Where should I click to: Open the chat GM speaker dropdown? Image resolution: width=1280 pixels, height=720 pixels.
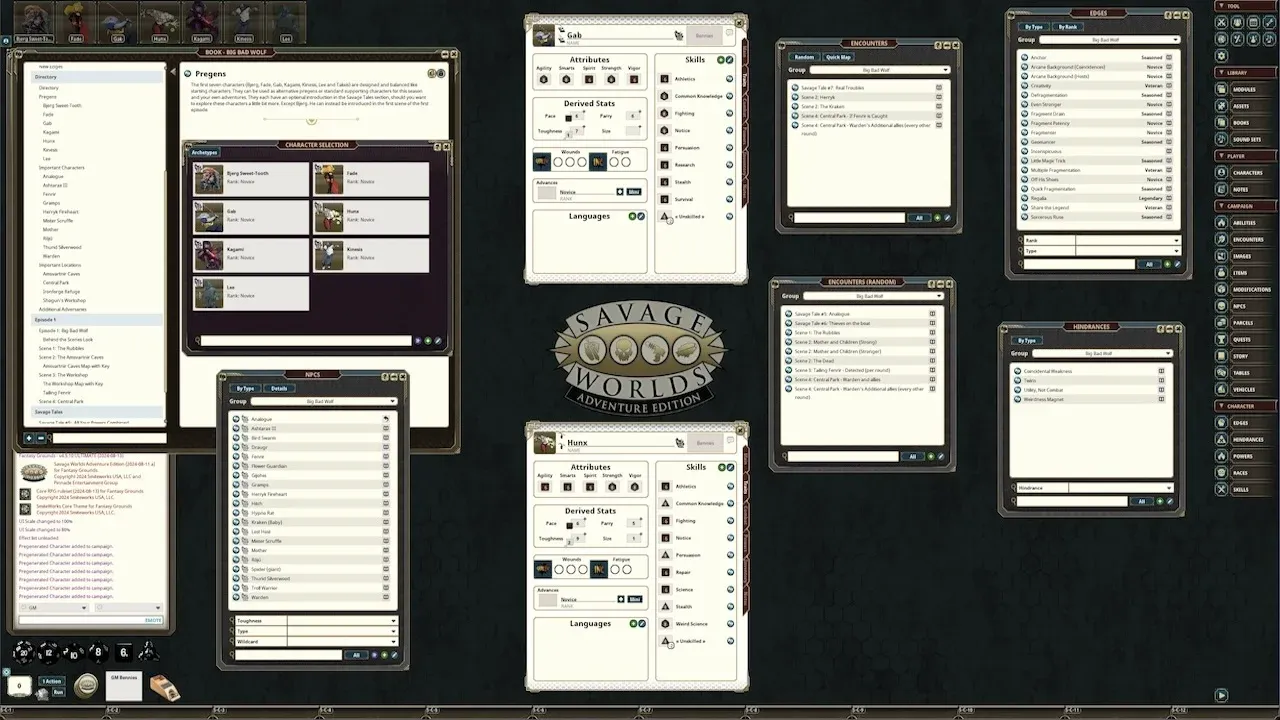[55, 608]
